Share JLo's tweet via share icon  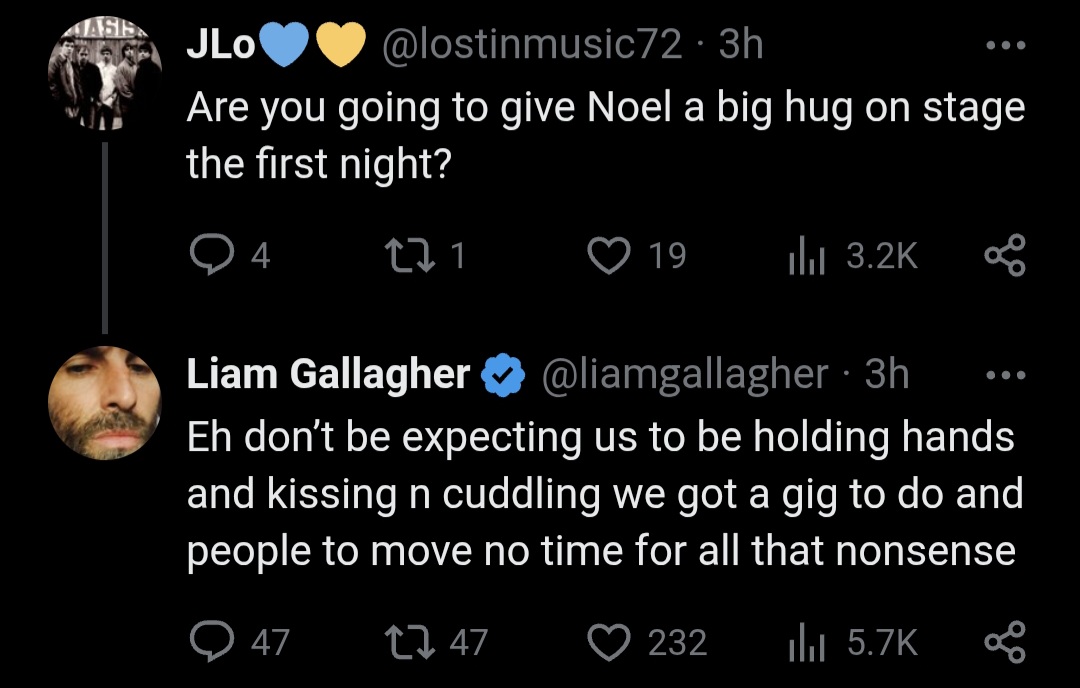[1005, 255]
